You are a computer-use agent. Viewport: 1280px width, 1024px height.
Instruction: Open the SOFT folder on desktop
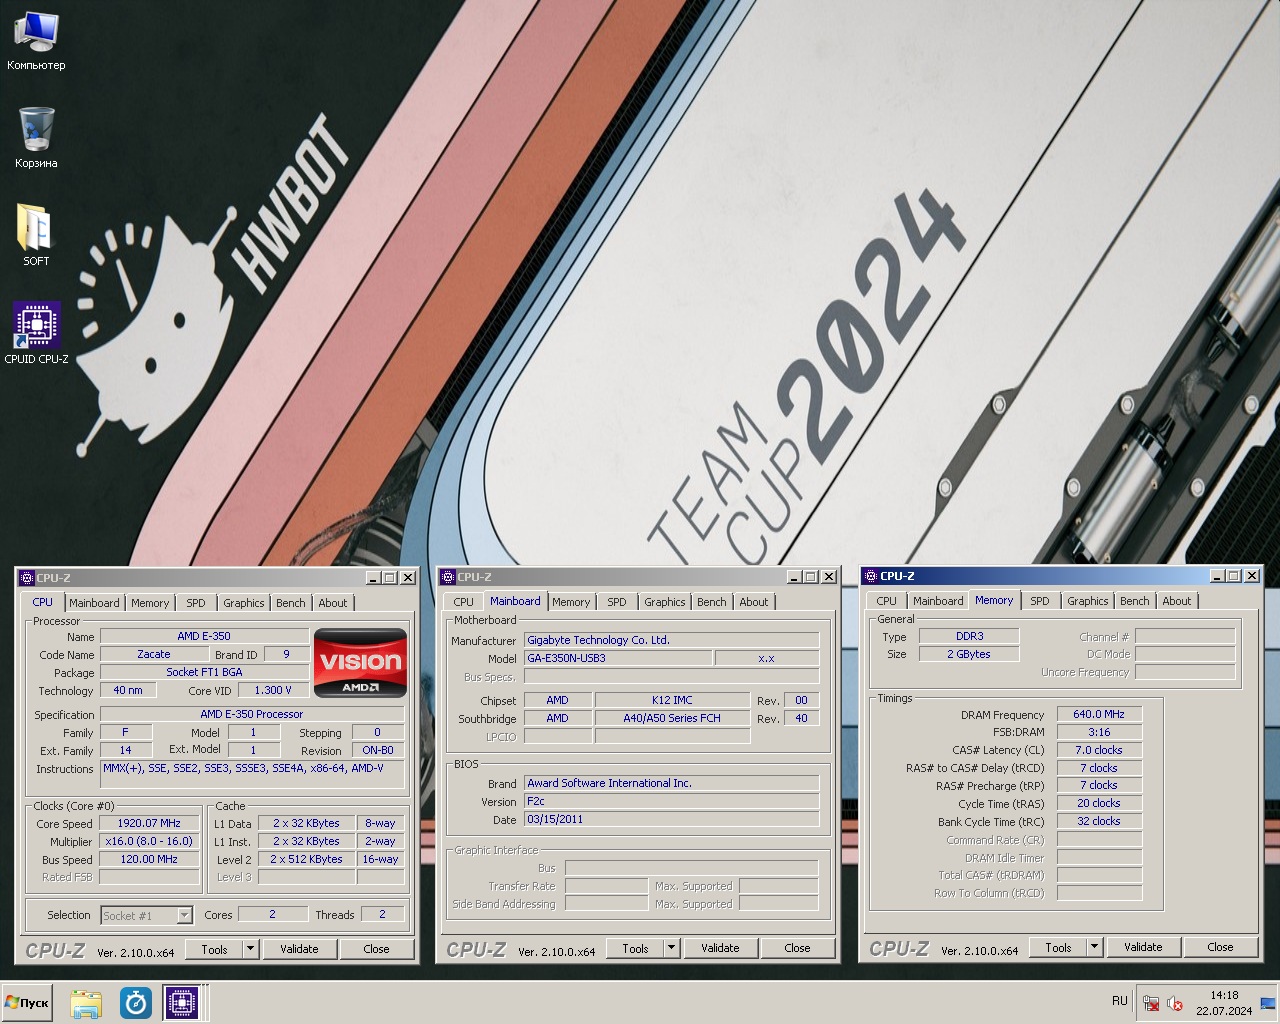36,235
